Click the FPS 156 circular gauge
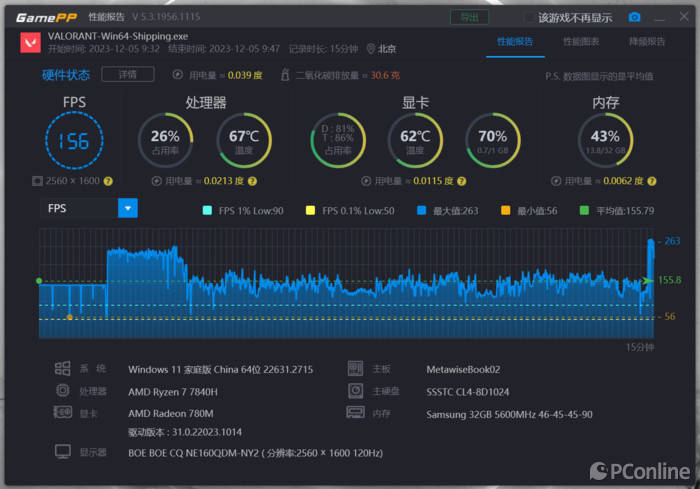Image resolution: width=700 pixels, height=489 pixels. coord(74,140)
